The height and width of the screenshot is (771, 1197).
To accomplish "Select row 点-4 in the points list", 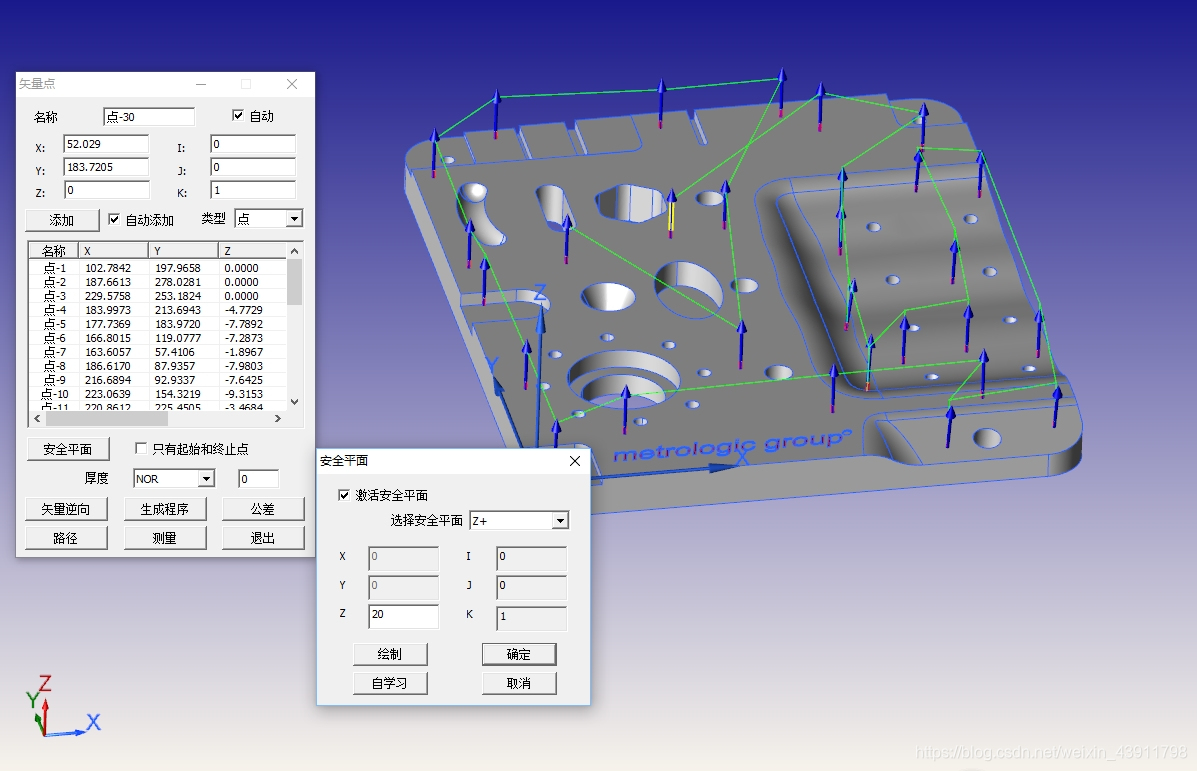I will [157, 310].
